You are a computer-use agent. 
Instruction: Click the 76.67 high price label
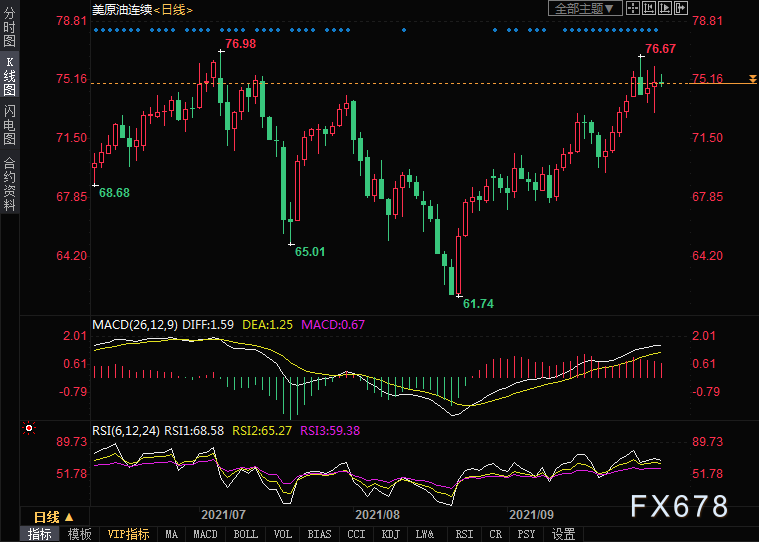pyautogui.click(x=660, y=48)
